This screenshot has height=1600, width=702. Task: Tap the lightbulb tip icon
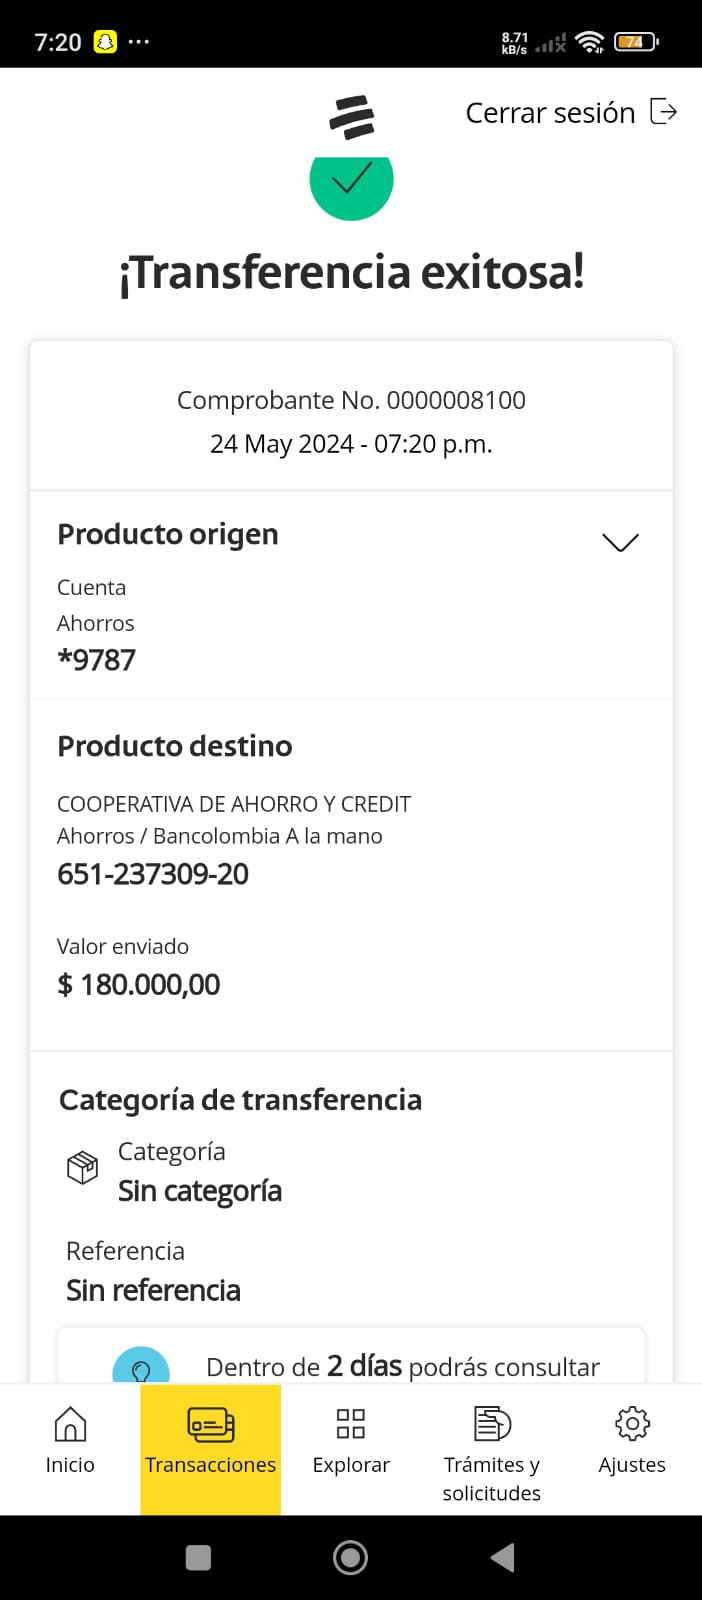click(x=141, y=1368)
